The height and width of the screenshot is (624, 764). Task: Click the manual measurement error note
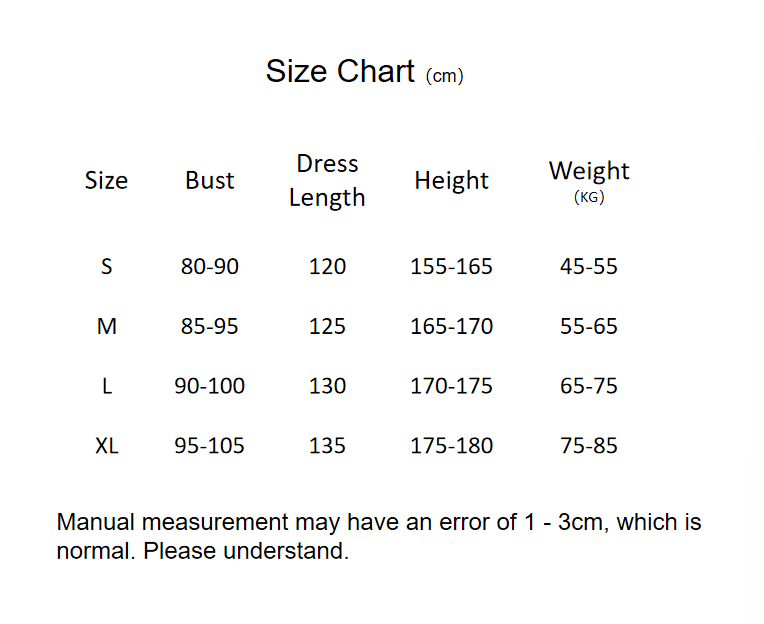[379, 537]
